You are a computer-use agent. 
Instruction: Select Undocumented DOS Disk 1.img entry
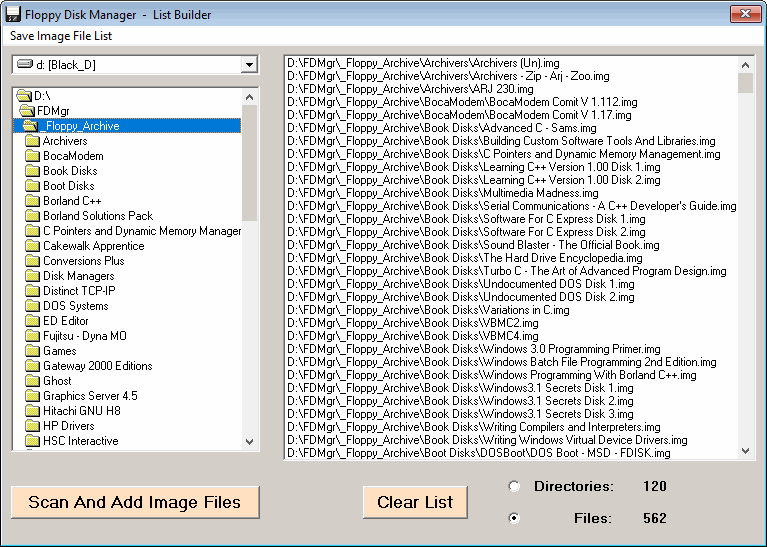460,284
